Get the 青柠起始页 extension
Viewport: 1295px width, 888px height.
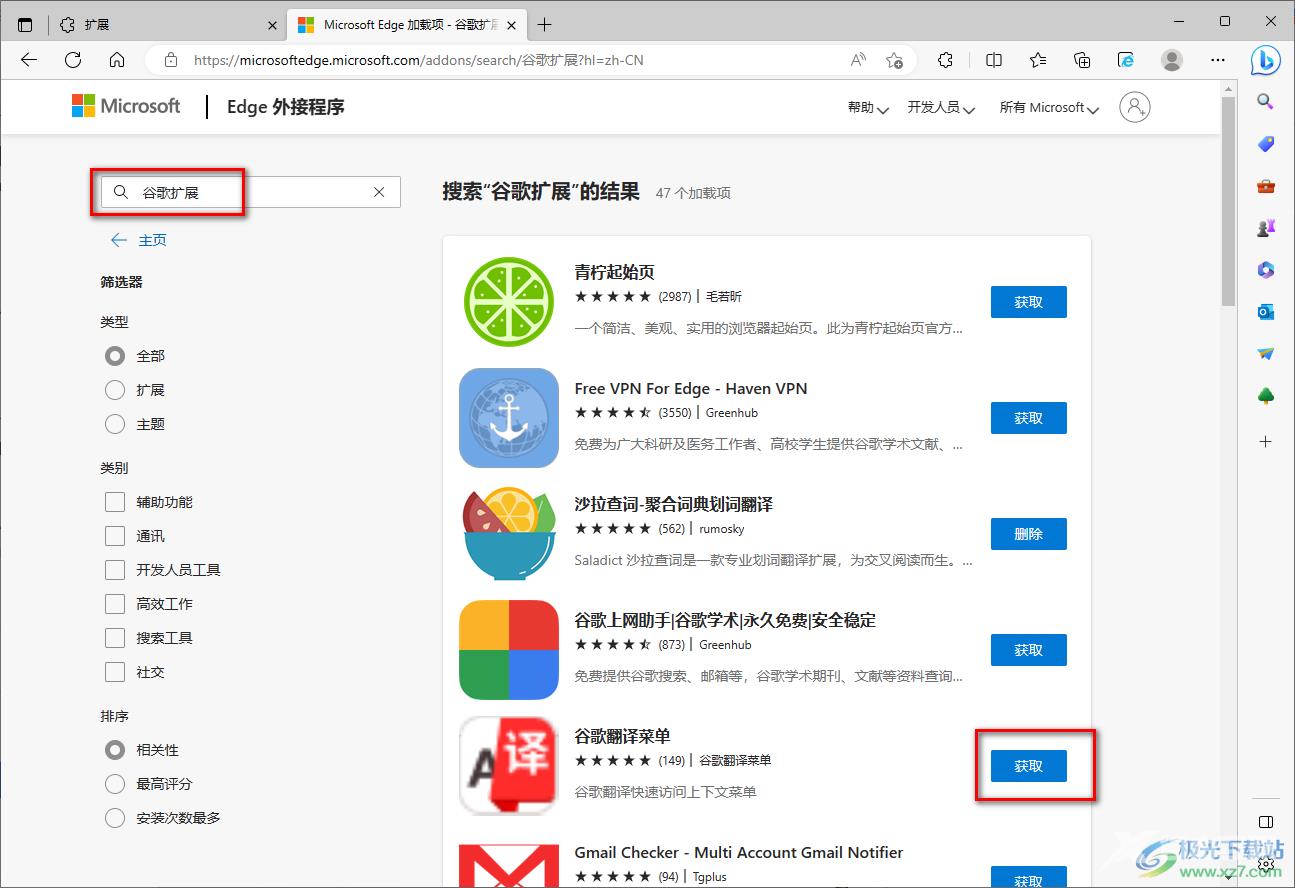[1028, 302]
